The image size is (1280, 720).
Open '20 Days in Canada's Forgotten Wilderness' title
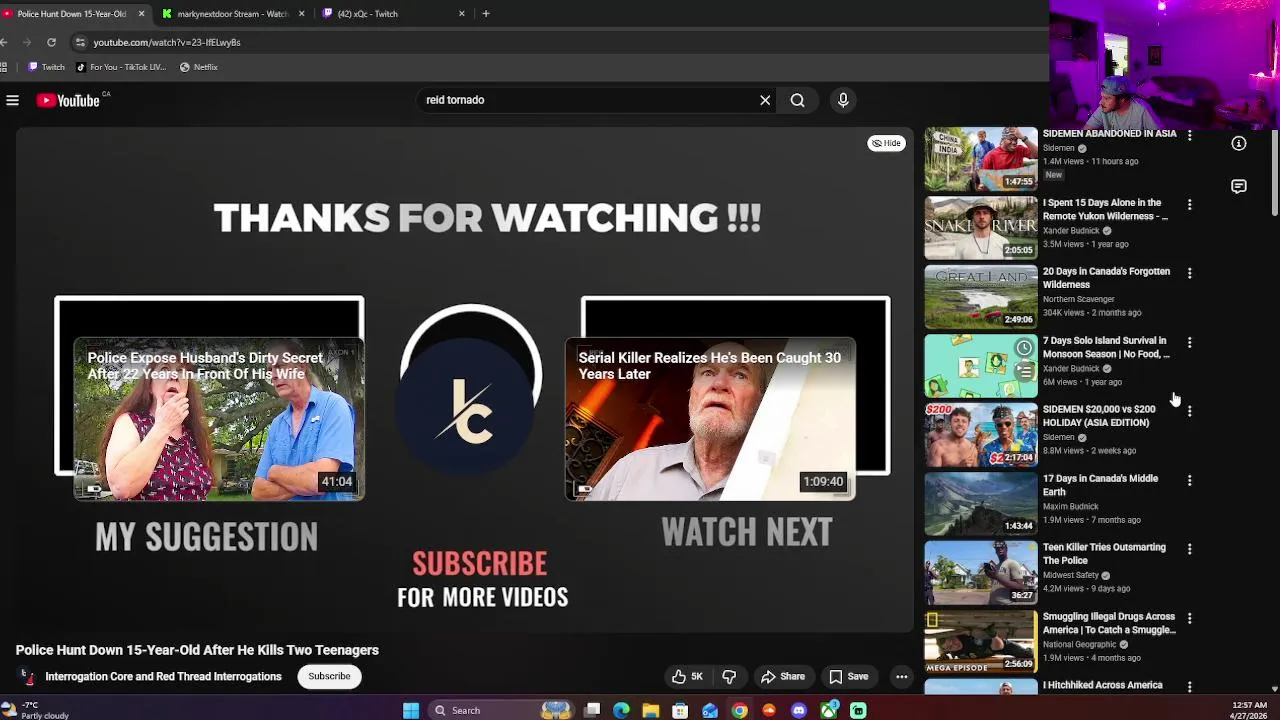tap(1106, 278)
